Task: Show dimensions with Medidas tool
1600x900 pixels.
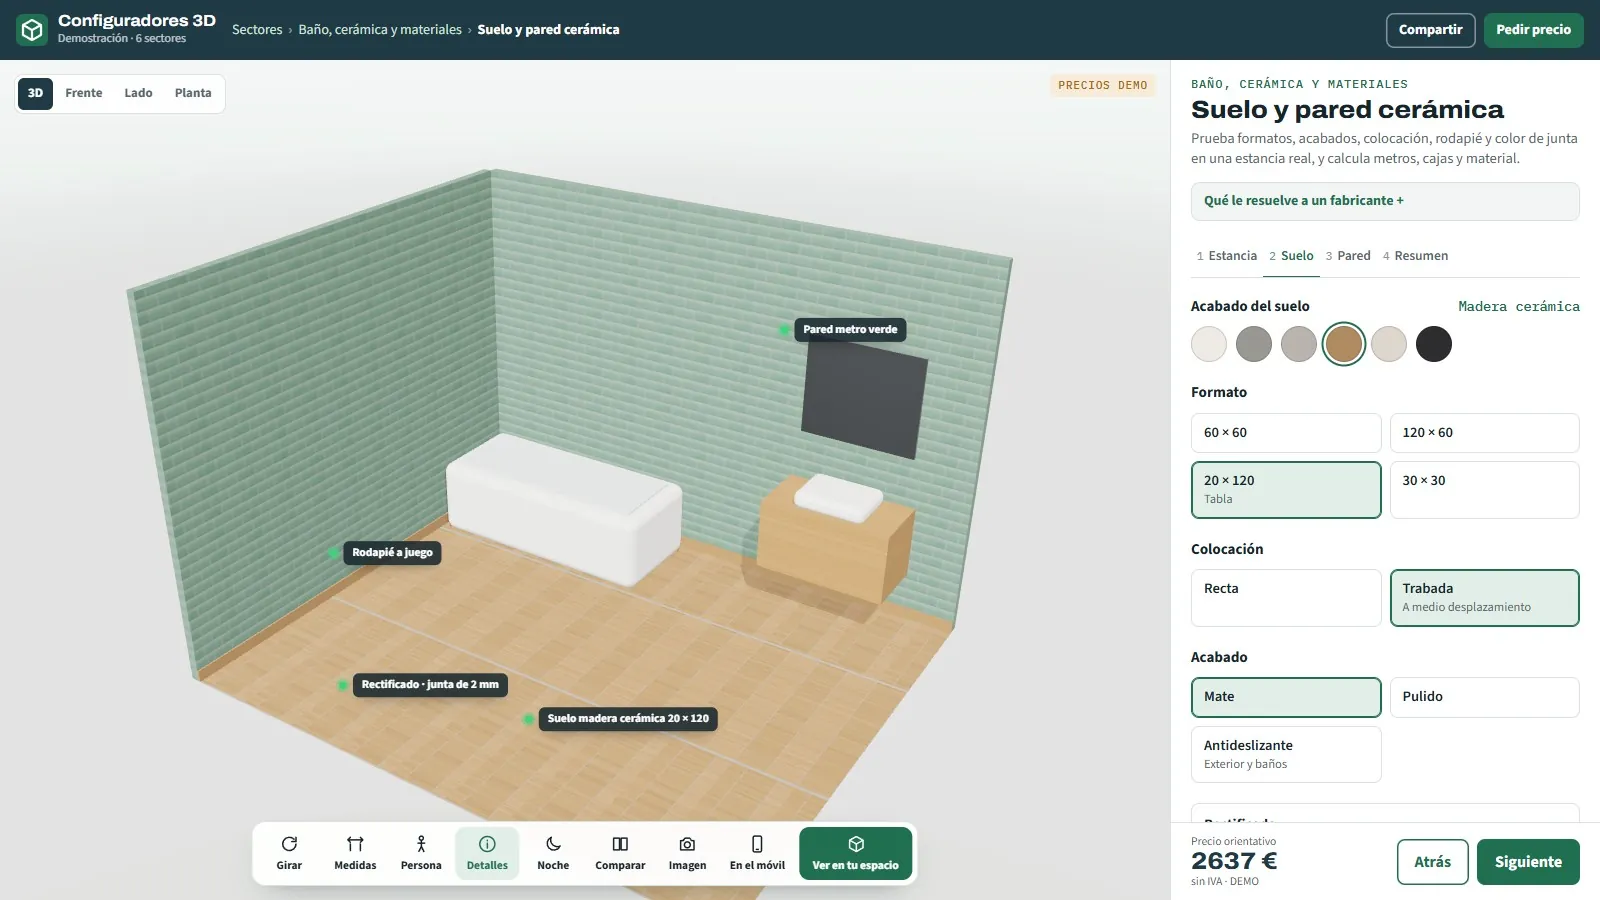Action: click(x=355, y=853)
